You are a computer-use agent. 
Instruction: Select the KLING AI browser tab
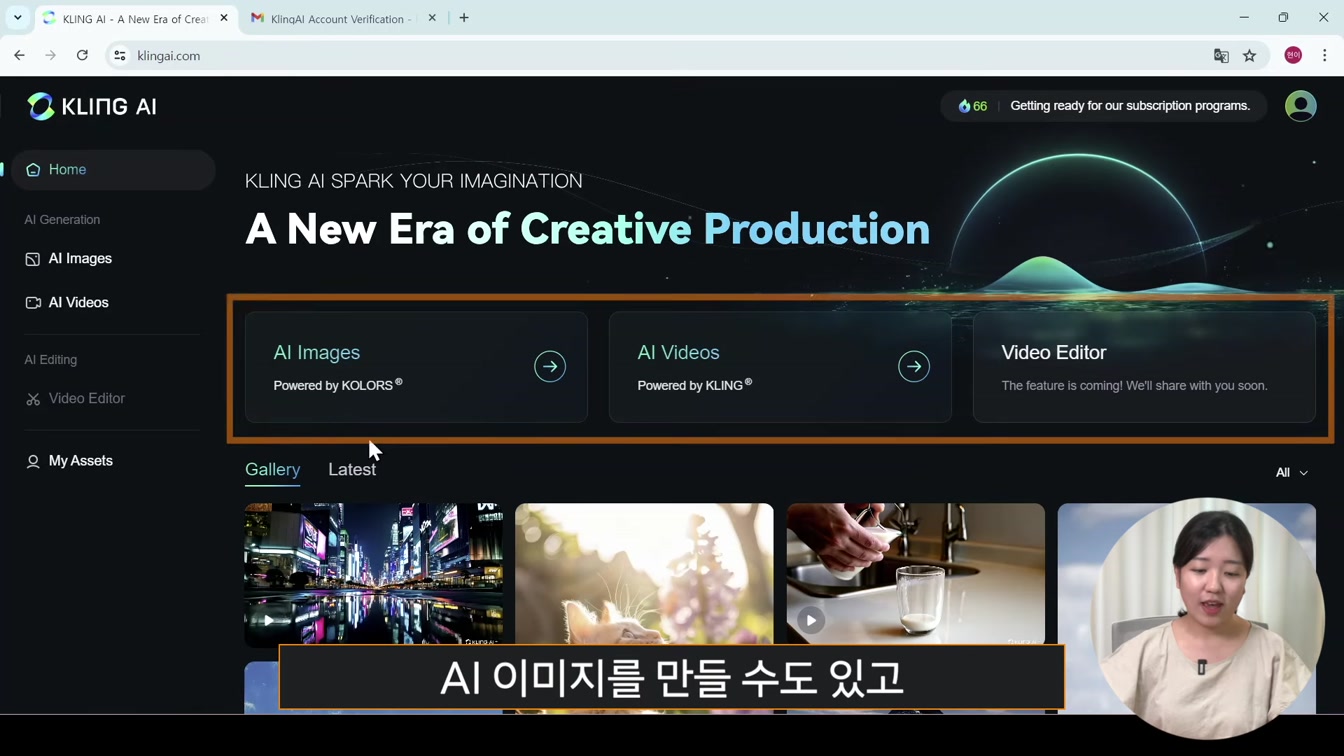[135, 19]
